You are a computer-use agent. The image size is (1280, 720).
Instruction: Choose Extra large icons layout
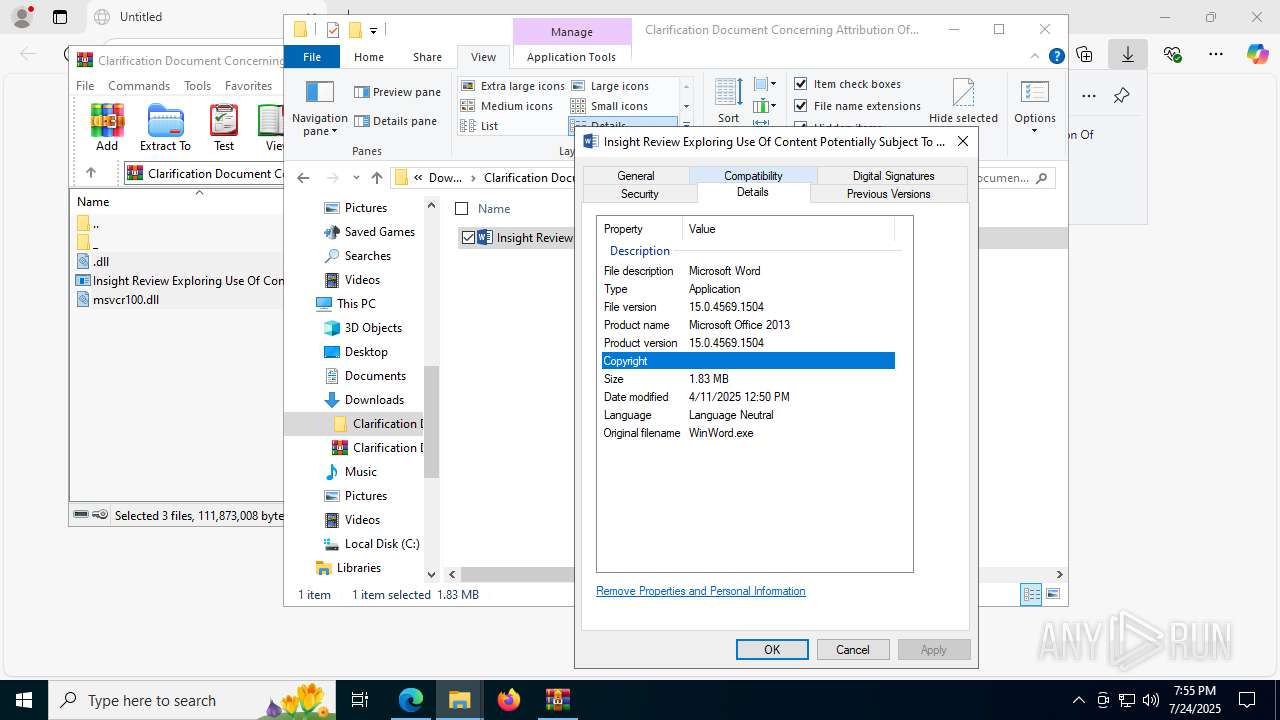point(513,86)
